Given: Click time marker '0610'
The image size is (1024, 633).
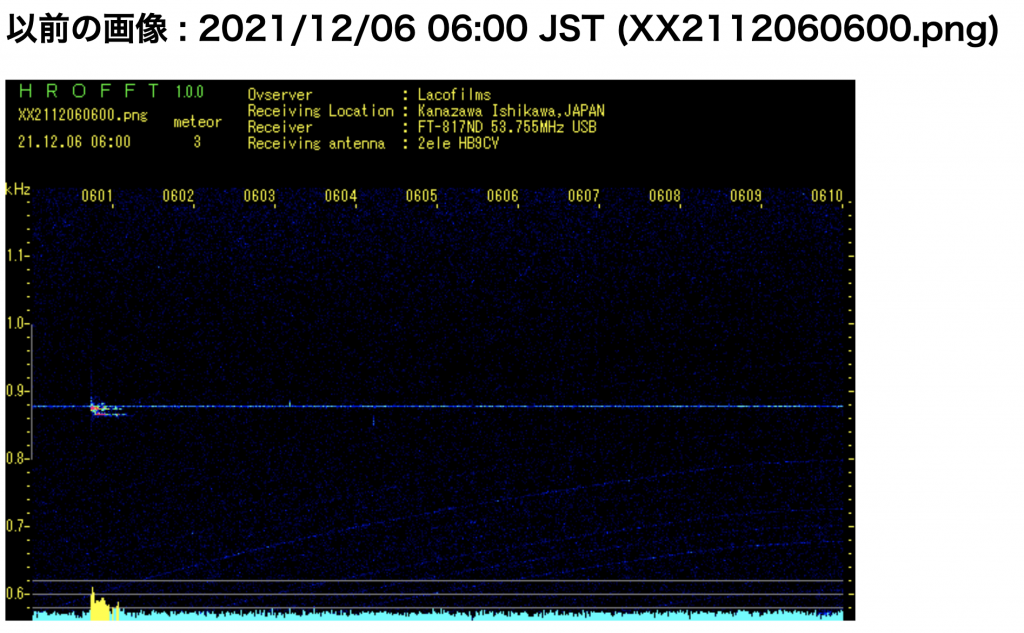Looking at the screenshot, I should [x=827, y=196].
